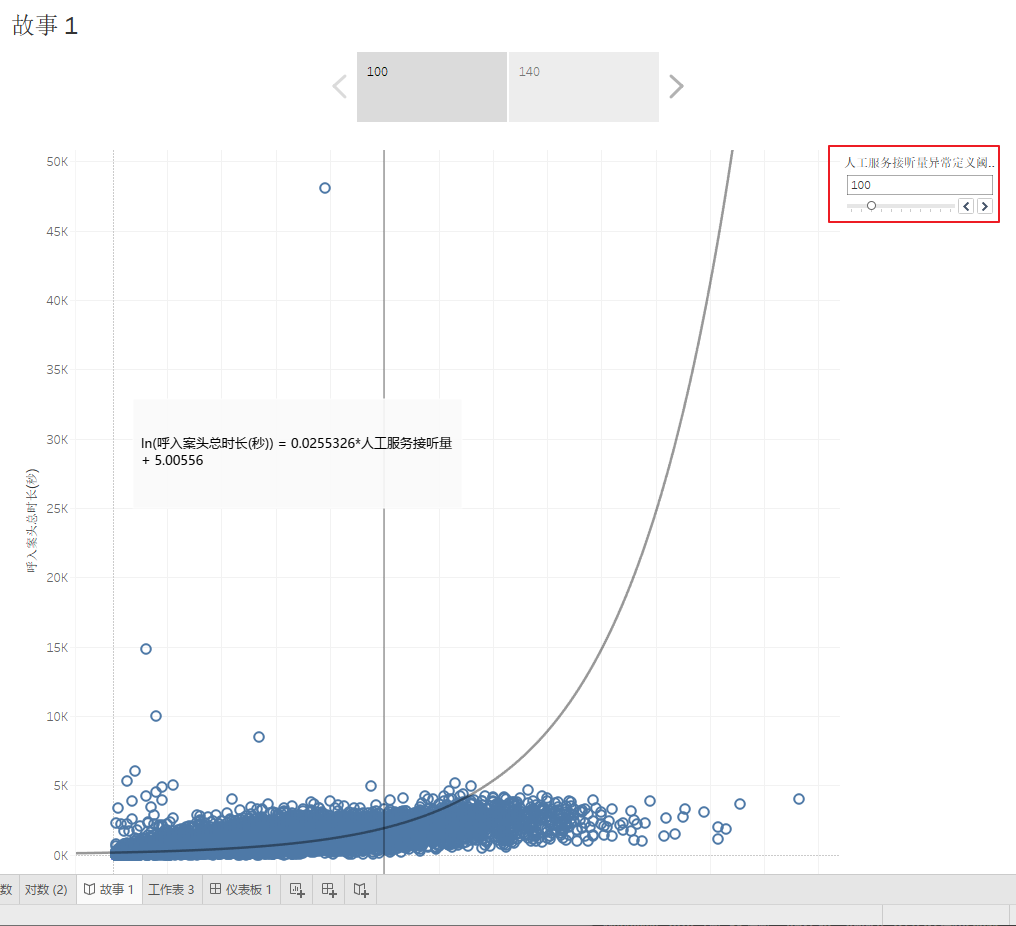Screen dimensions: 1016x926
Task: Decrease parameter with left stepper arrow
Action: coord(966,206)
